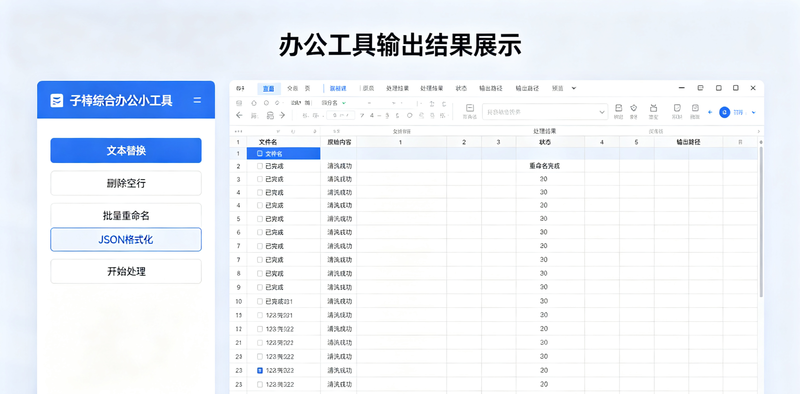Click the diamond-shaped tag icon in the right toolbar
Screen dimensions: 800x394
coord(634,108)
